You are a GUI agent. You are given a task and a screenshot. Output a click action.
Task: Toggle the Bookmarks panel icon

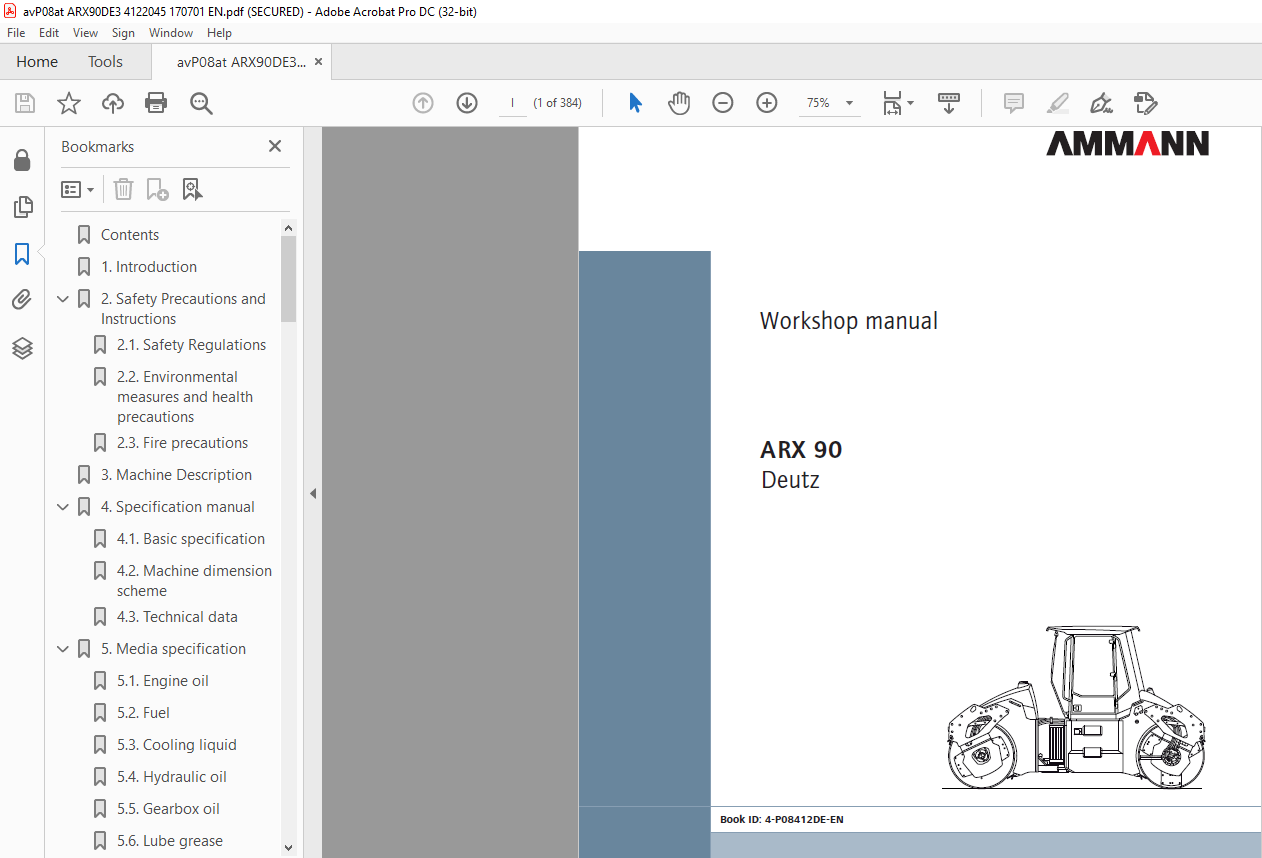click(x=22, y=254)
